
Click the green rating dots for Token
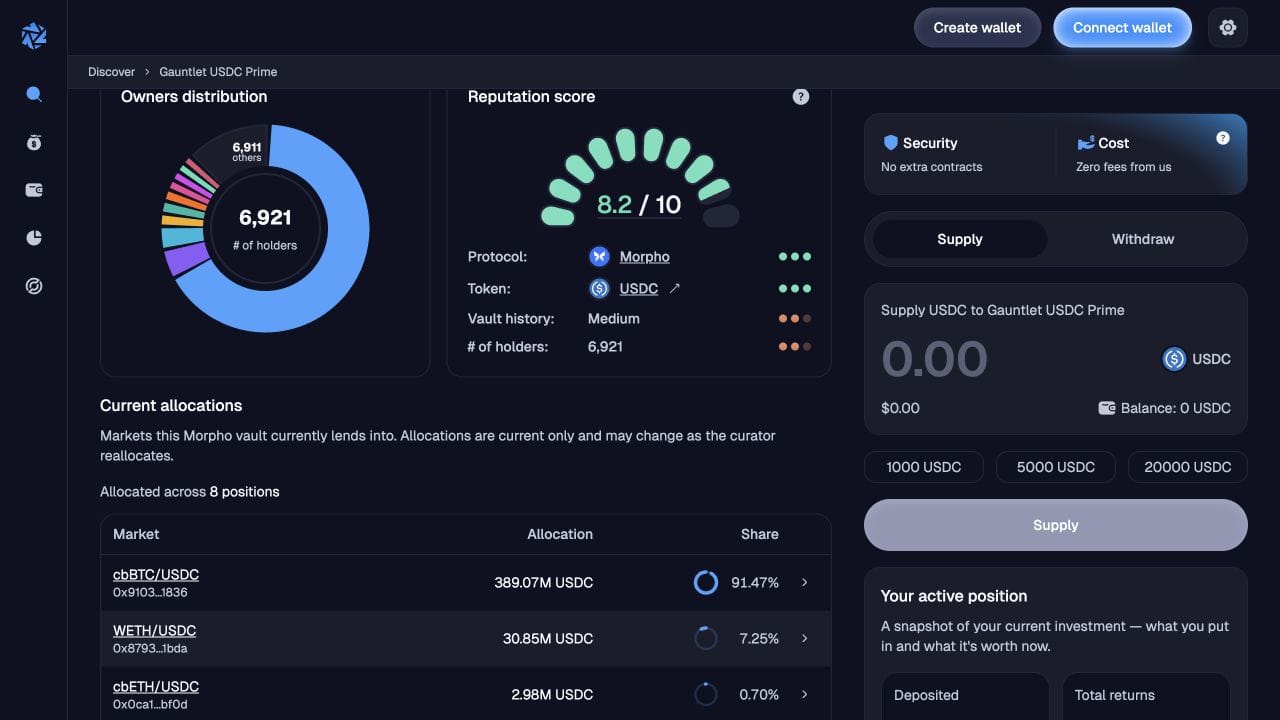[x=795, y=289]
